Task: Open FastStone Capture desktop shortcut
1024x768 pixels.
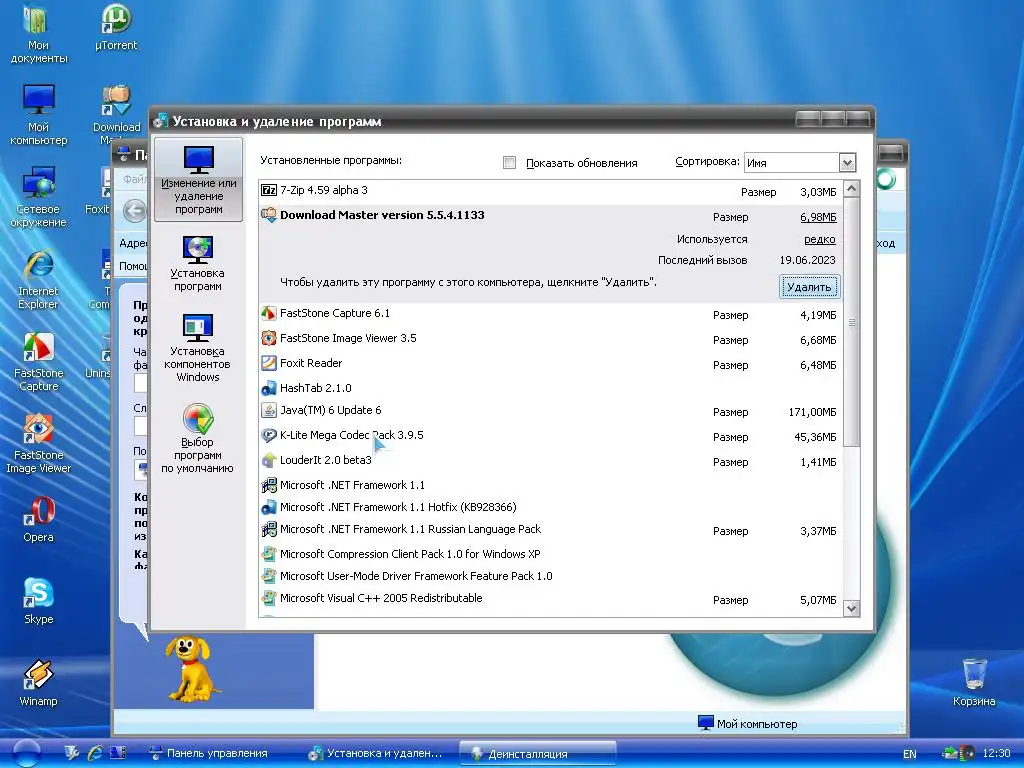Action: tap(39, 361)
